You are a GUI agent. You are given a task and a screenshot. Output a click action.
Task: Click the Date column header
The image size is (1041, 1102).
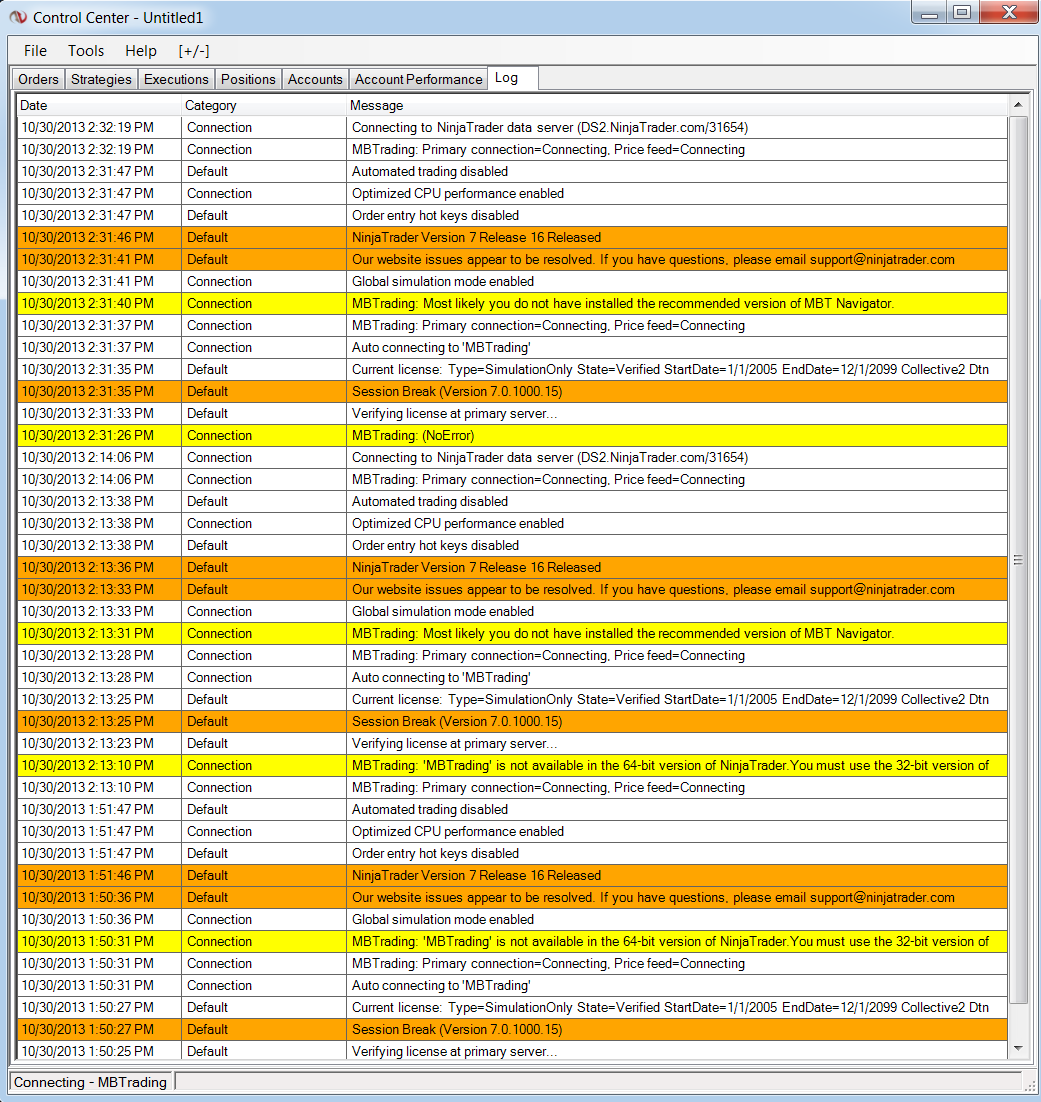click(98, 105)
